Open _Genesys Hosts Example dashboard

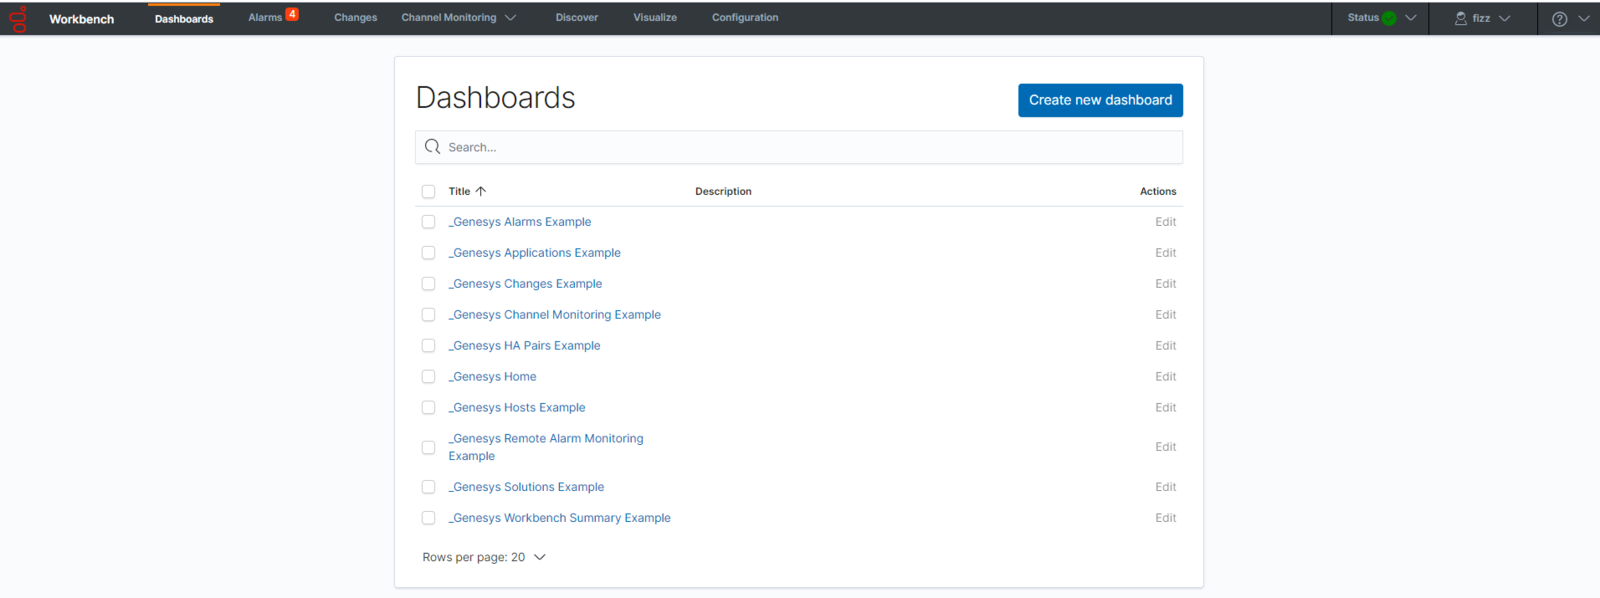517,408
